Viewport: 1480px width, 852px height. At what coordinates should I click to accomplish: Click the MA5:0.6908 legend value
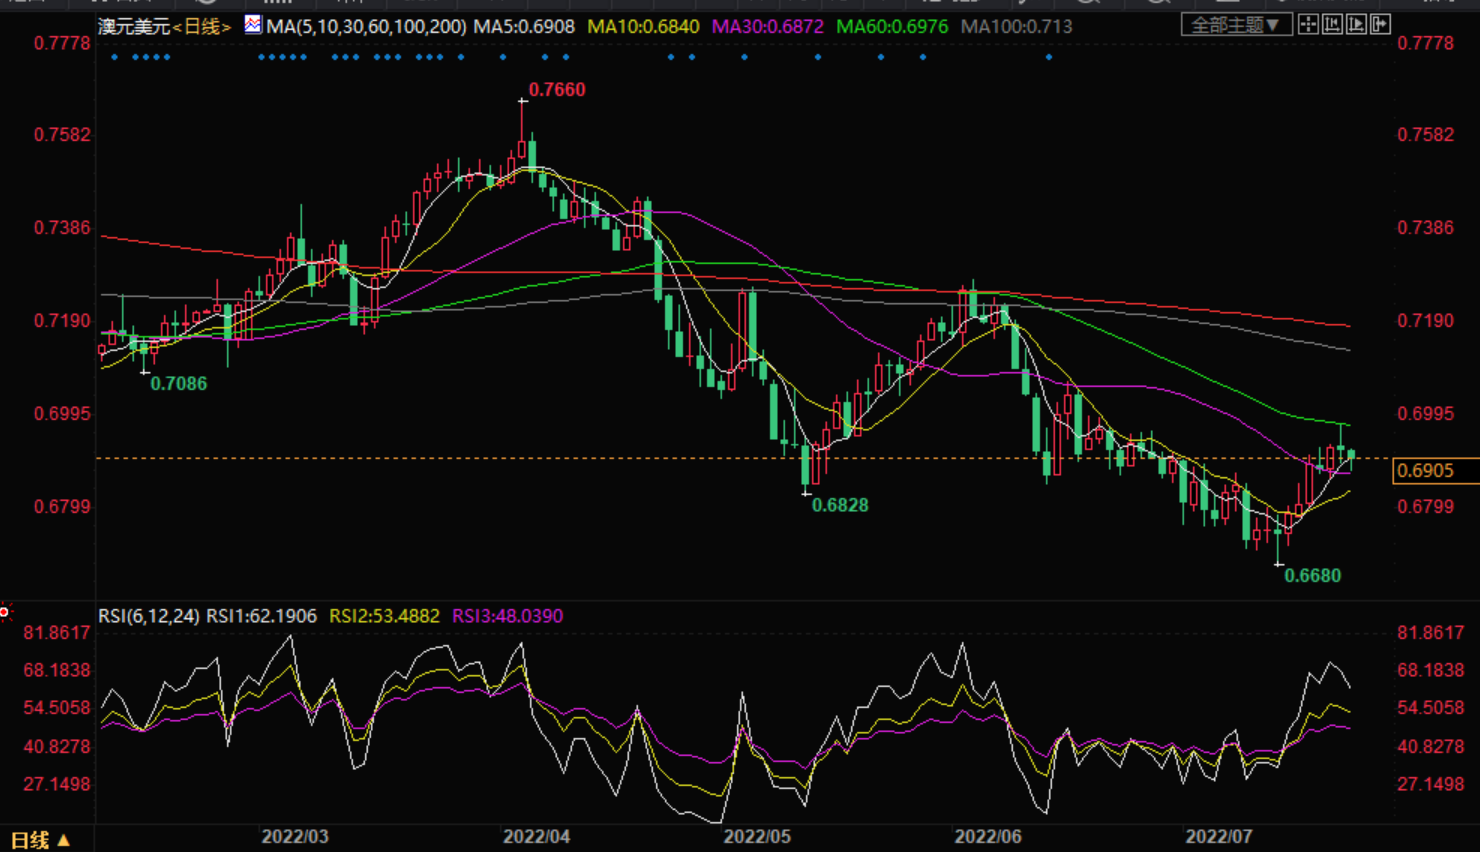point(524,27)
